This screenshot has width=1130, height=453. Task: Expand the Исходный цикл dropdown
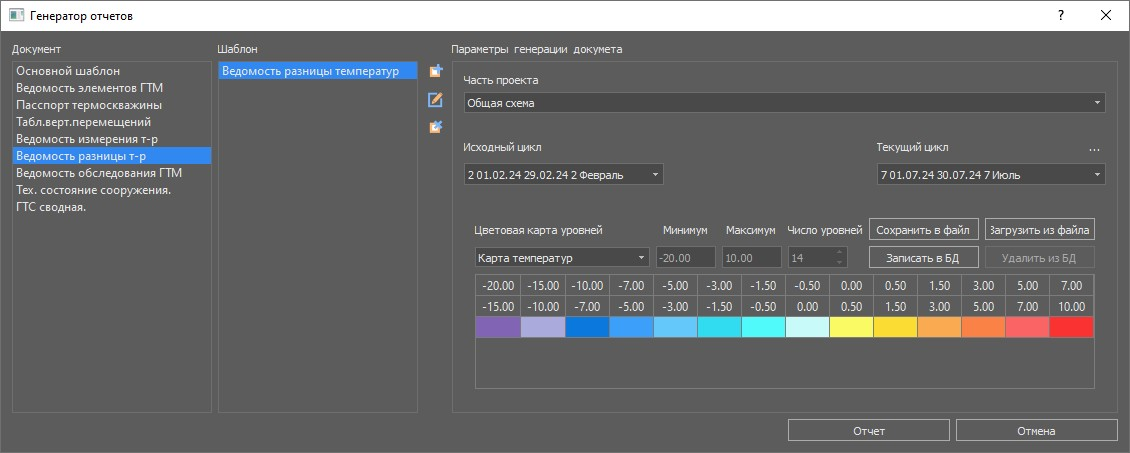563,175
